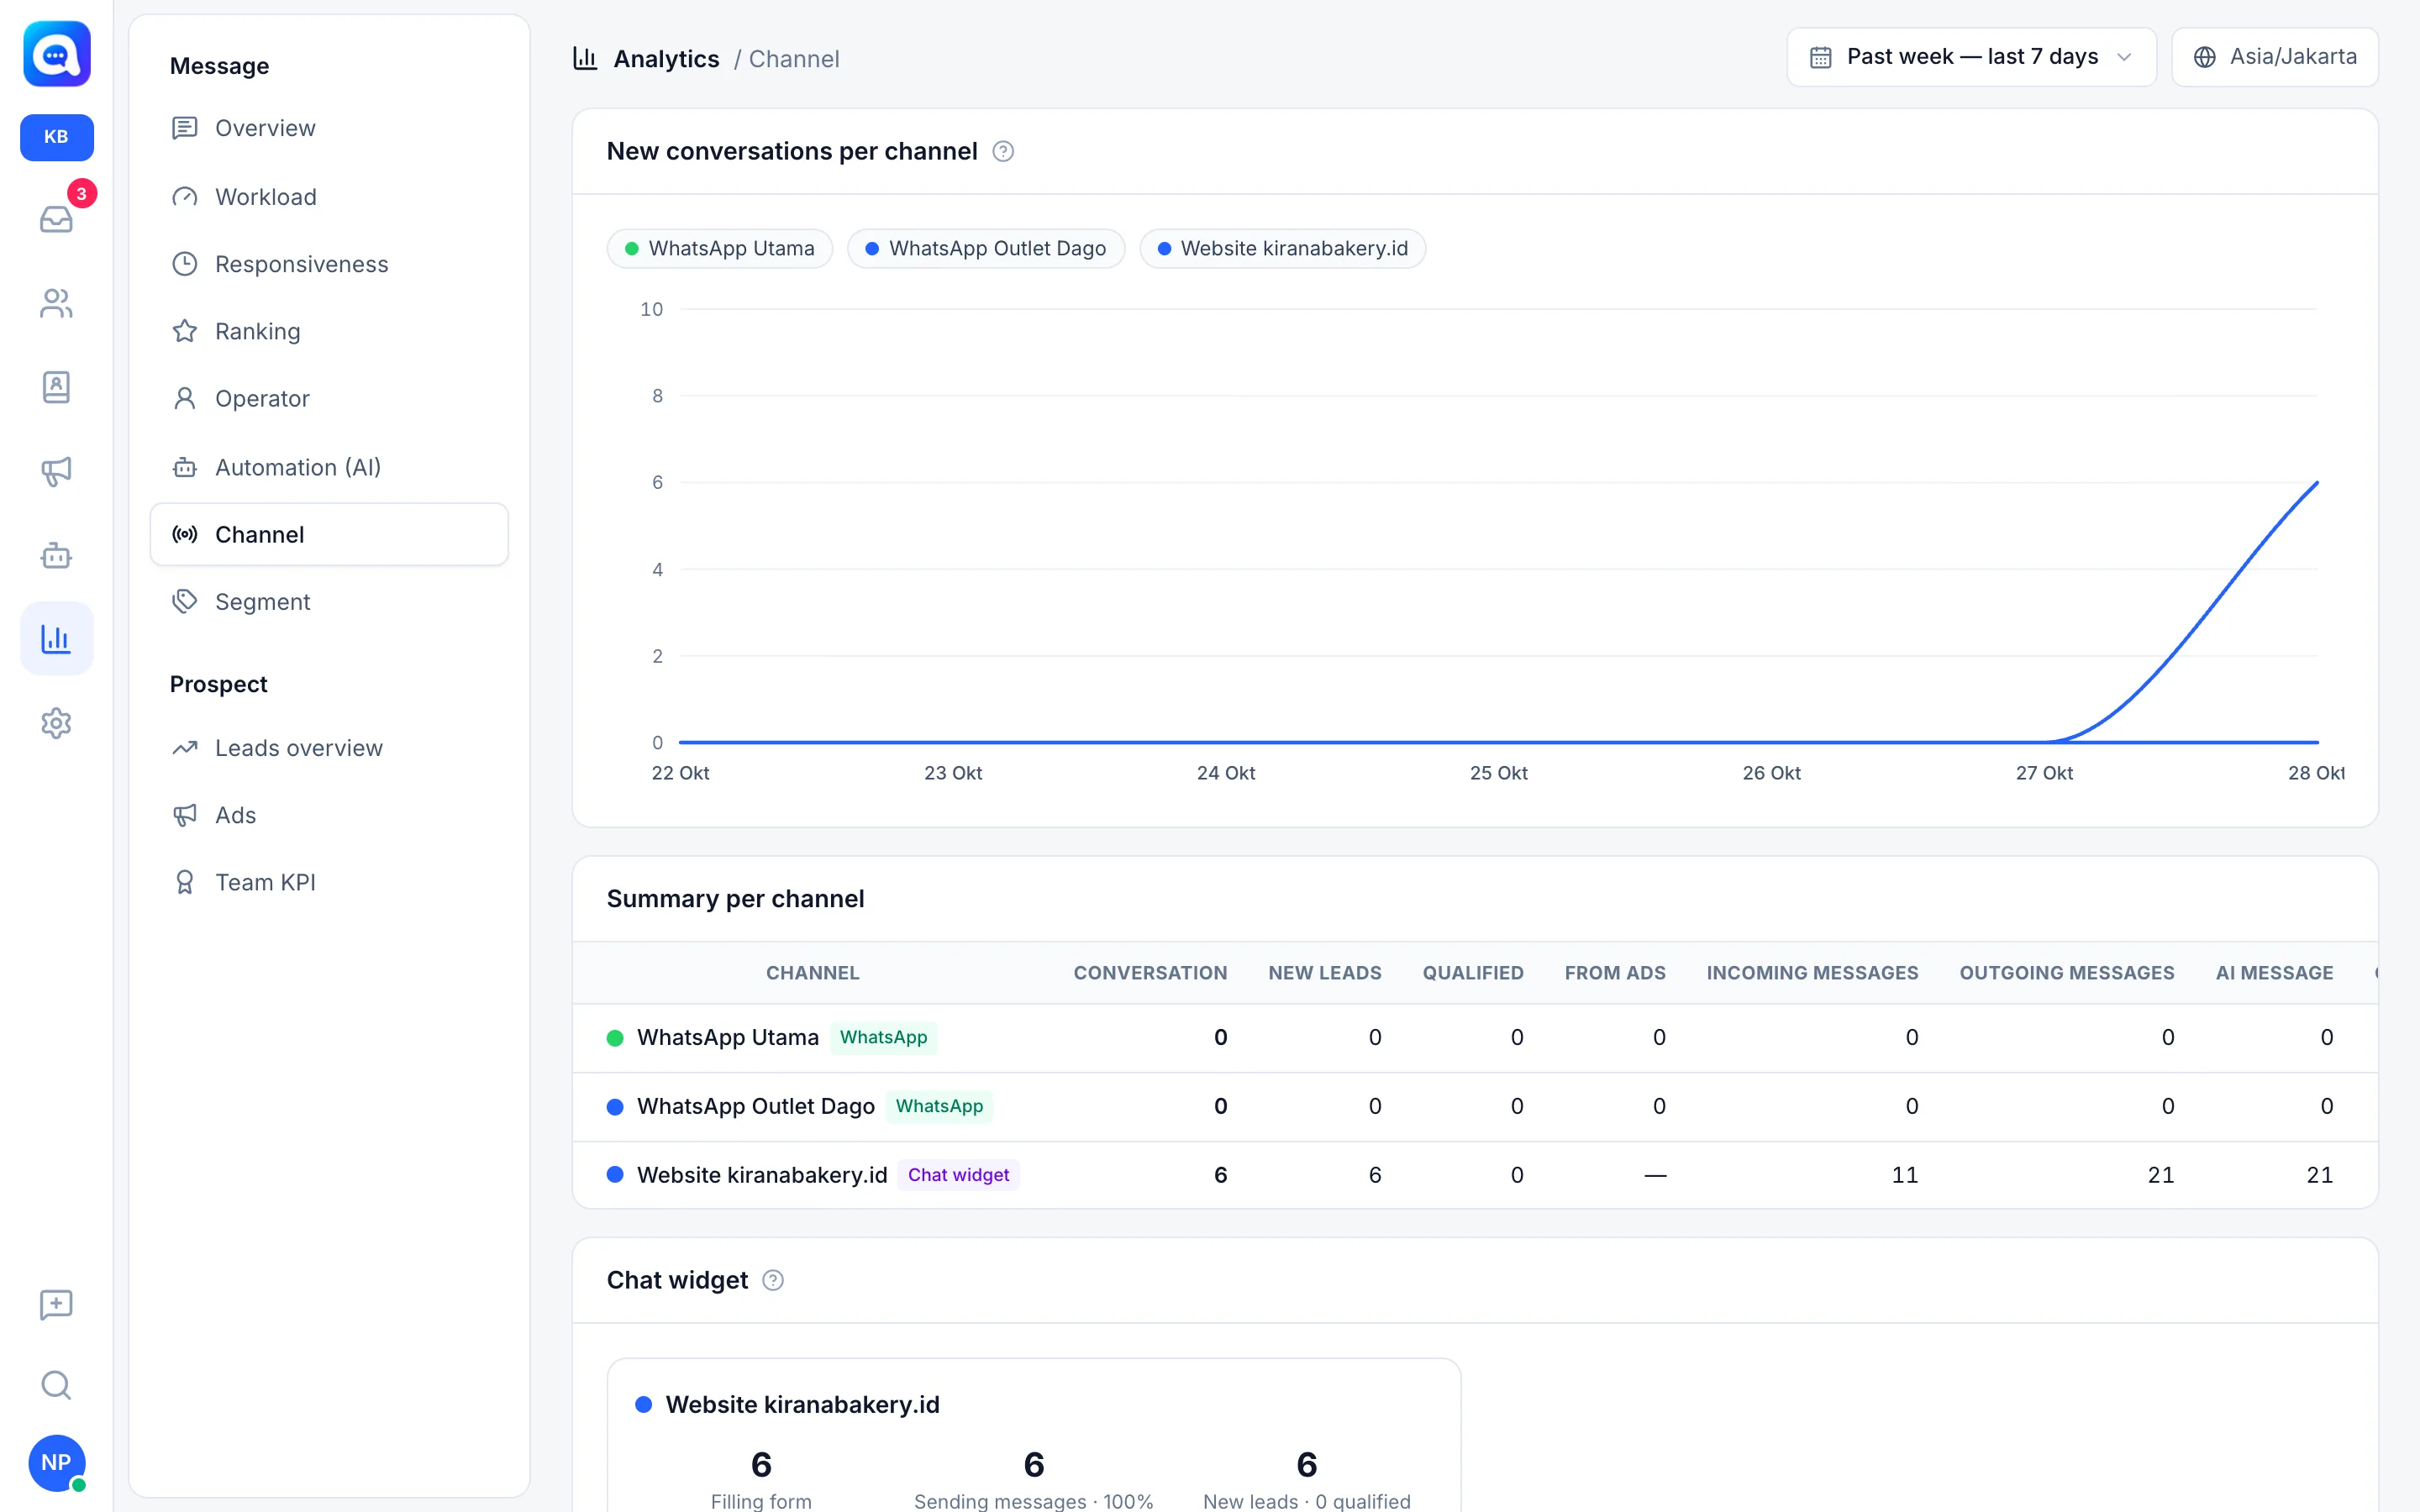Click the CONVERSATION column header

(x=1150, y=972)
